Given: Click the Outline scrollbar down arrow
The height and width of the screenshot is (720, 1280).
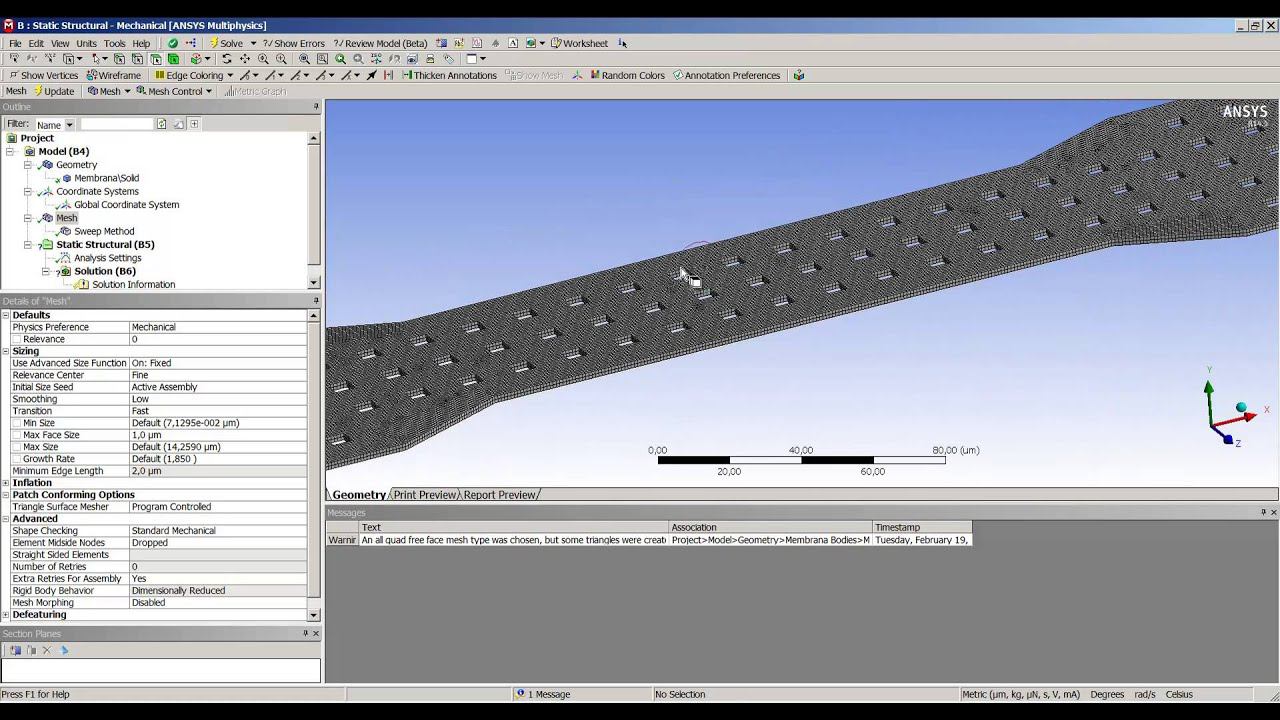Looking at the screenshot, I should [314, 283].
